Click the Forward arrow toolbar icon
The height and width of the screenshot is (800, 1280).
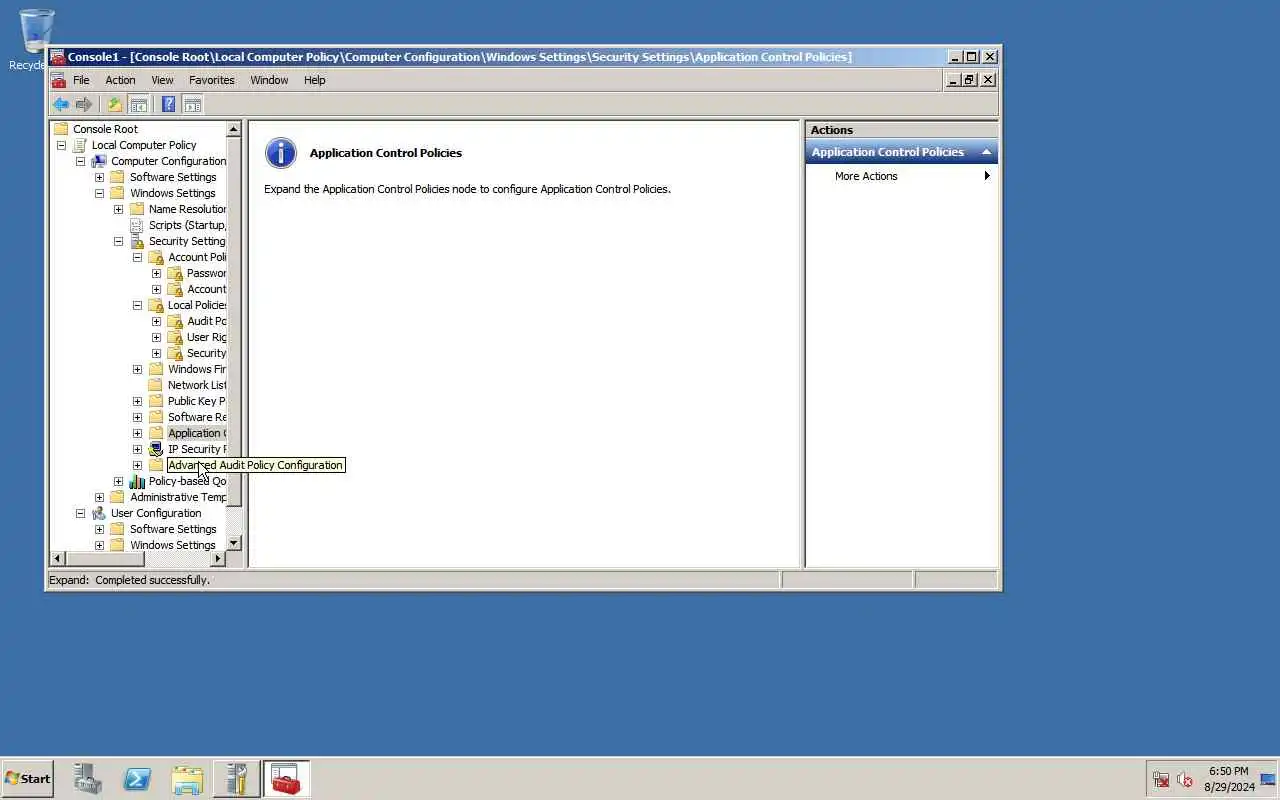(84, 104)
